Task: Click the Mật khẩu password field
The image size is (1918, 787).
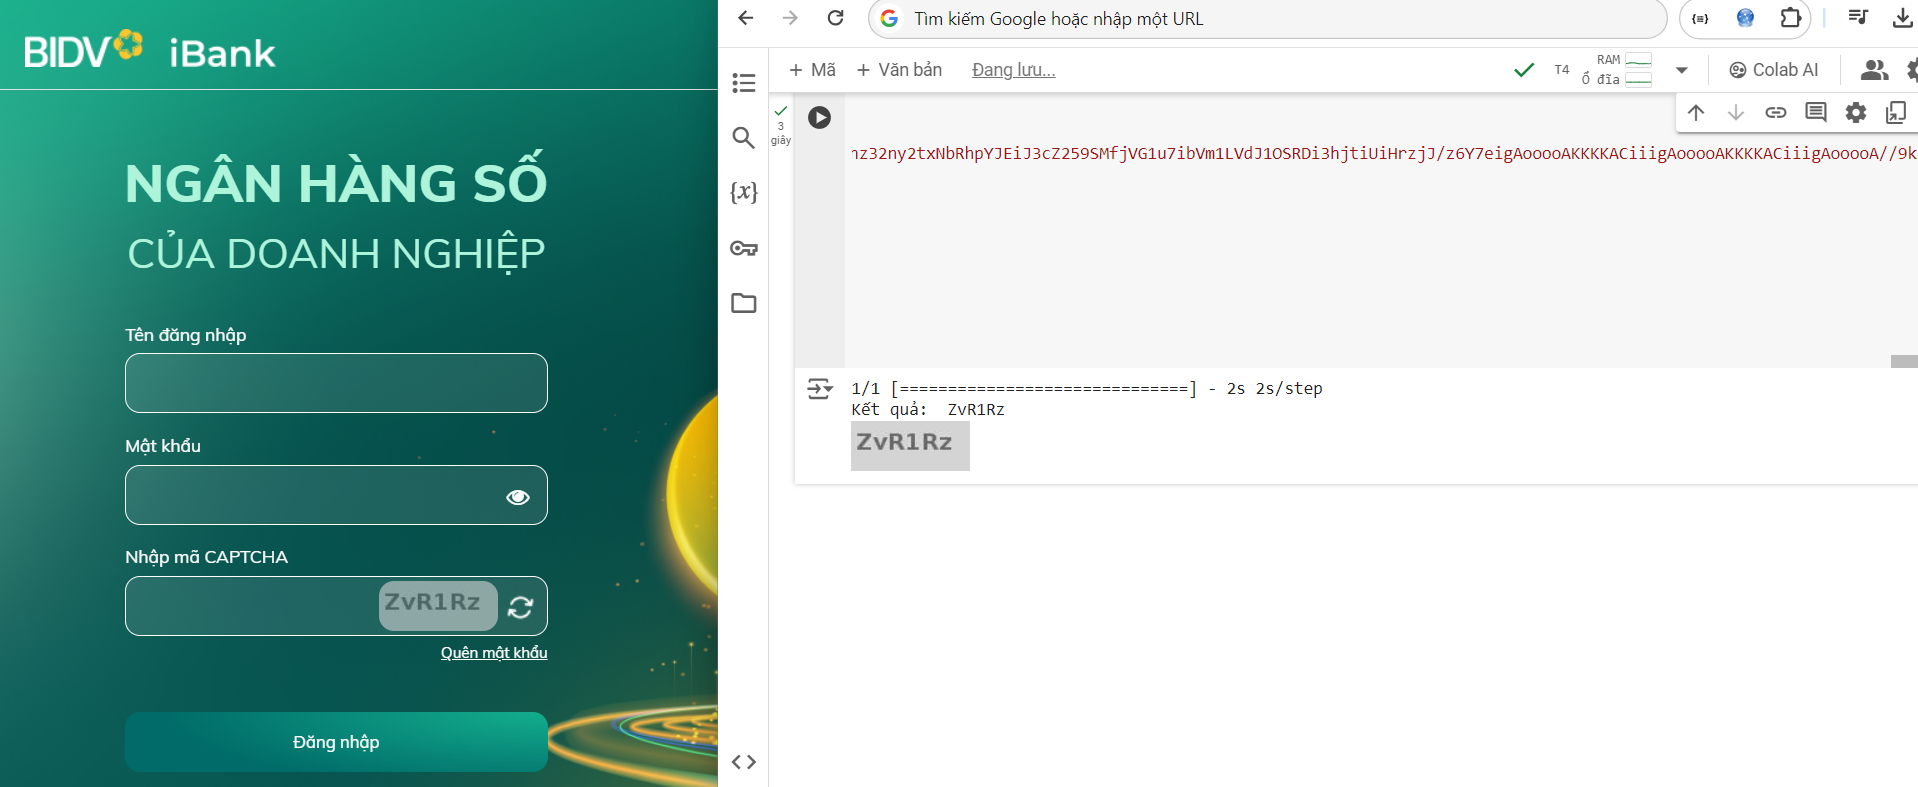Action: (x=336, y=495)
